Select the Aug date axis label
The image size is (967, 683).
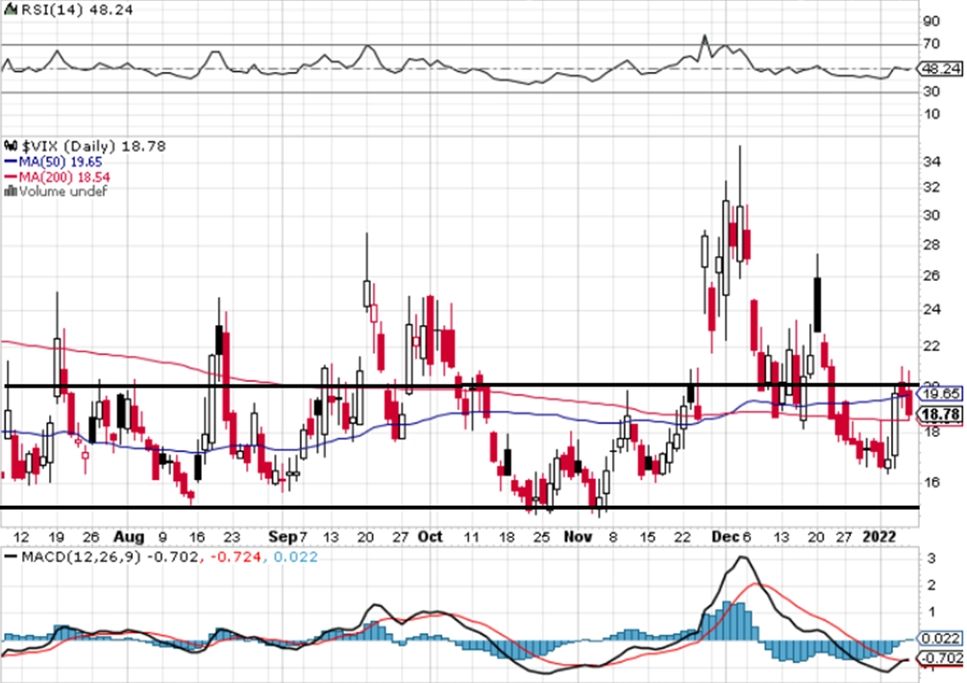[x=129, y=537]
